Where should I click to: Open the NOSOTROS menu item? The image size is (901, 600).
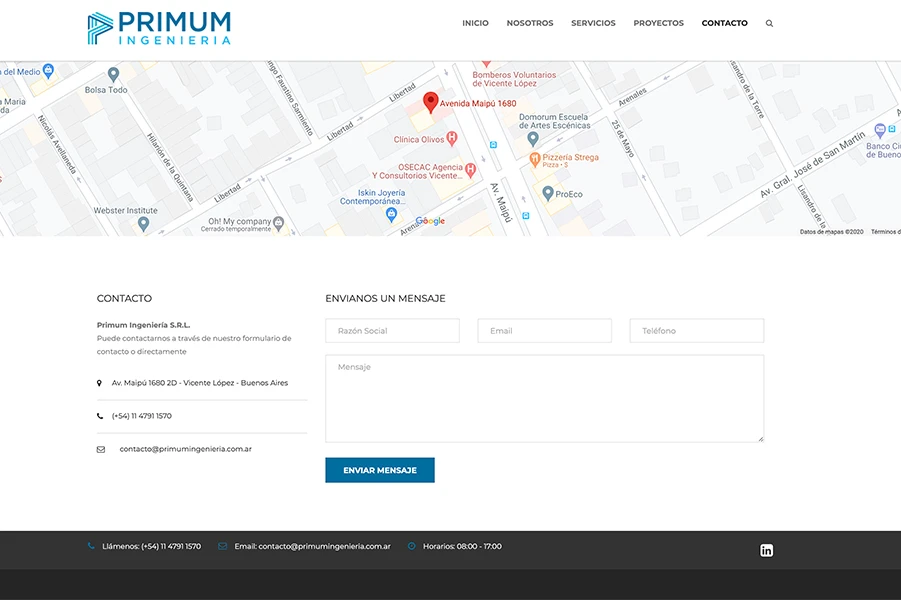tap(529, 23)
